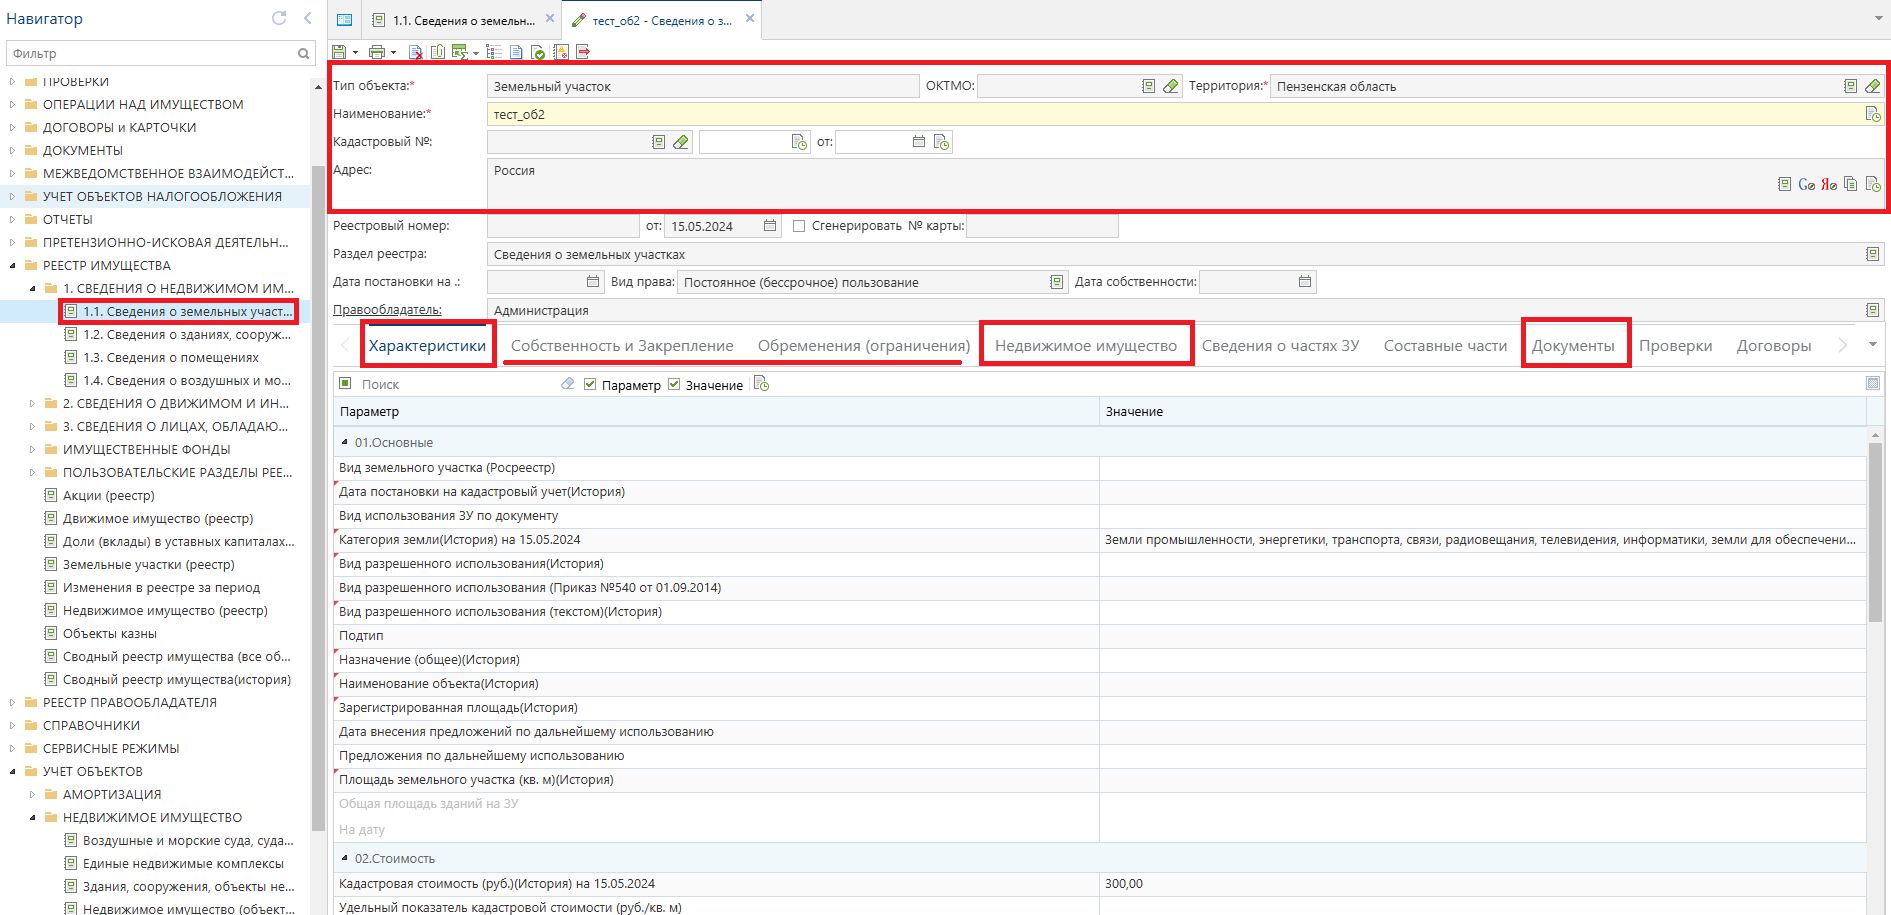Clear the ОКТМО field with eraser icon

point(1170,86)
